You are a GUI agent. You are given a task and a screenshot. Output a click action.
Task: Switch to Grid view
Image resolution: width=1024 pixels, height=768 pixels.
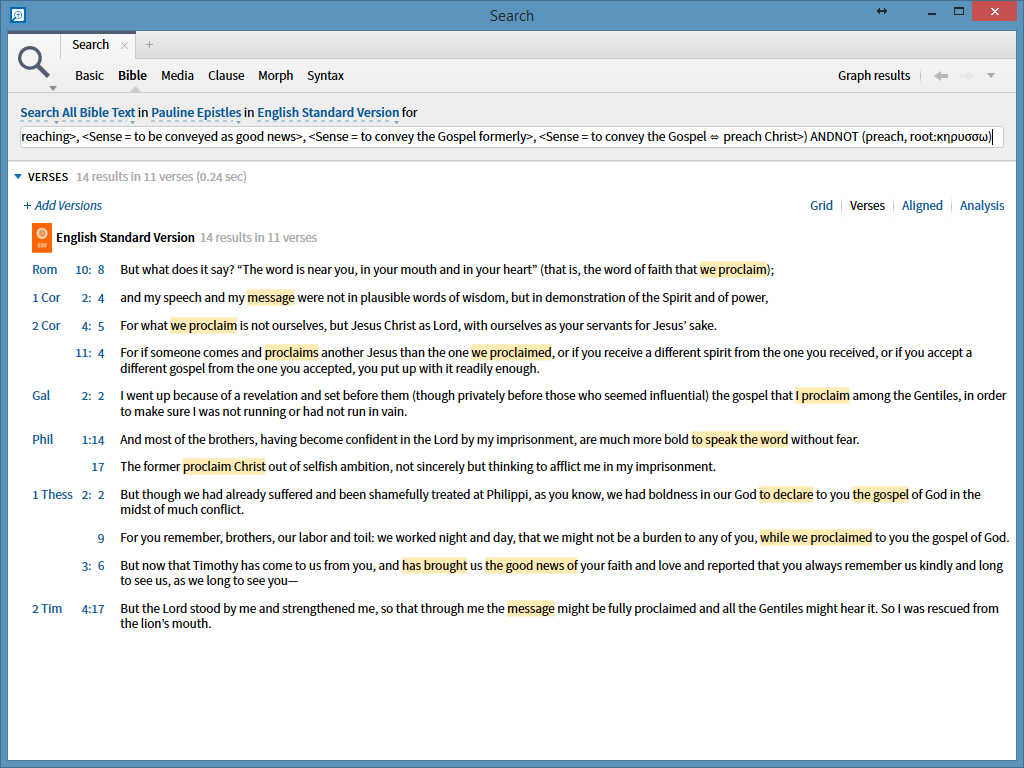(821, 206)
